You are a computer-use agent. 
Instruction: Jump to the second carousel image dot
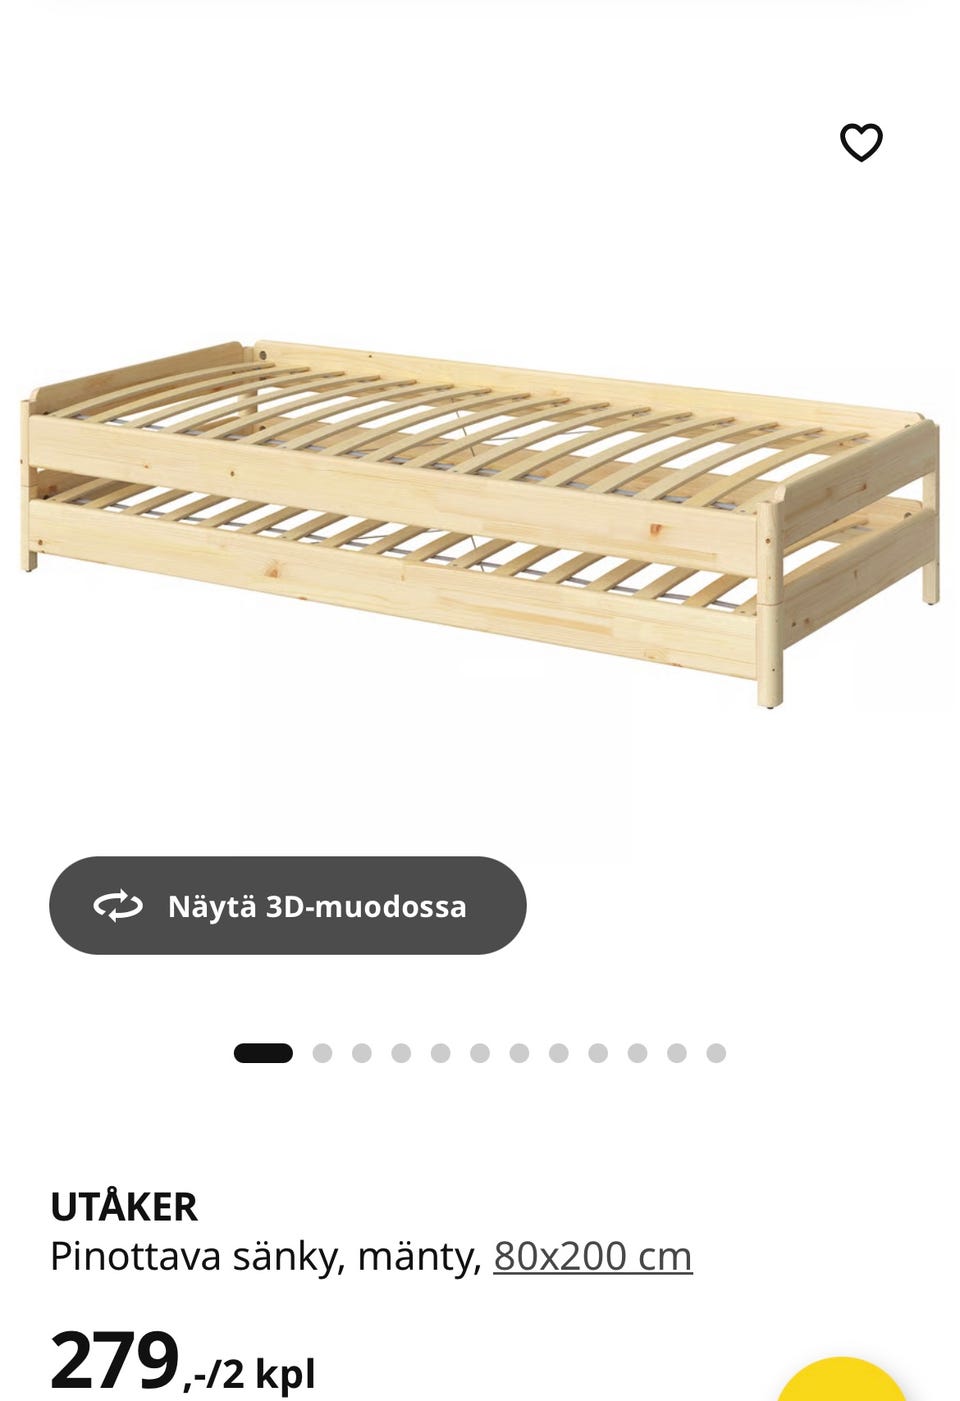tap(322, 1053)
